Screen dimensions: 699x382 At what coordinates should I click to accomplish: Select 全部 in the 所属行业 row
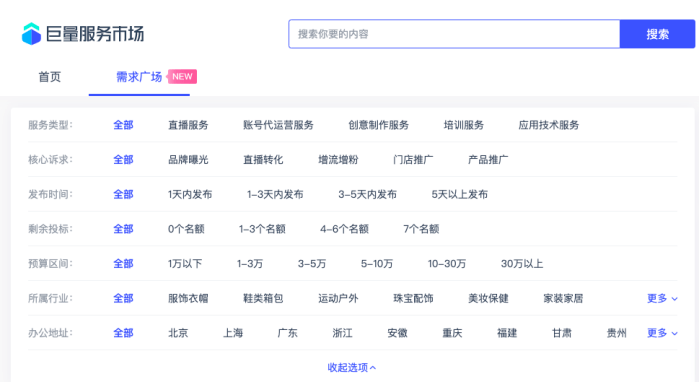[x=123, y=298]
